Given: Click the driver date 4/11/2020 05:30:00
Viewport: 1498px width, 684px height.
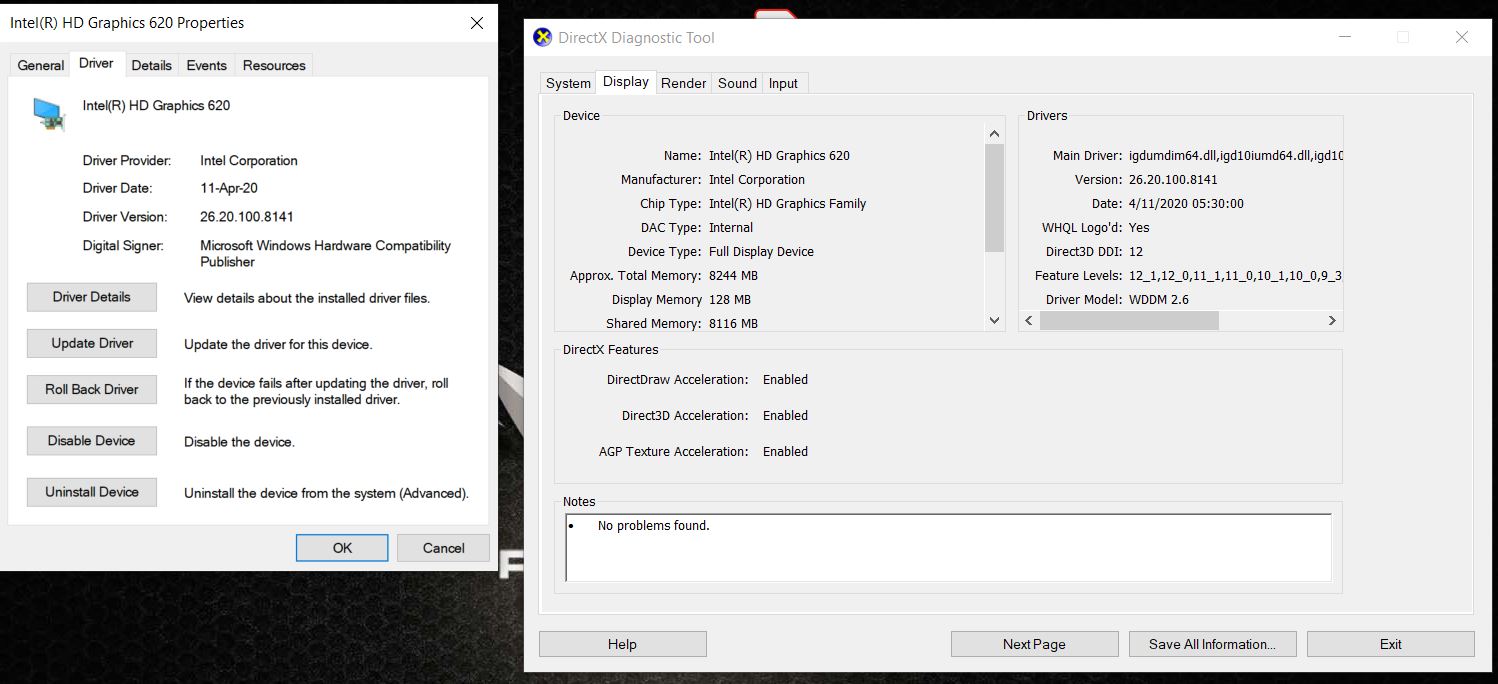Looking at the screenshot, I should [1186, 203].
